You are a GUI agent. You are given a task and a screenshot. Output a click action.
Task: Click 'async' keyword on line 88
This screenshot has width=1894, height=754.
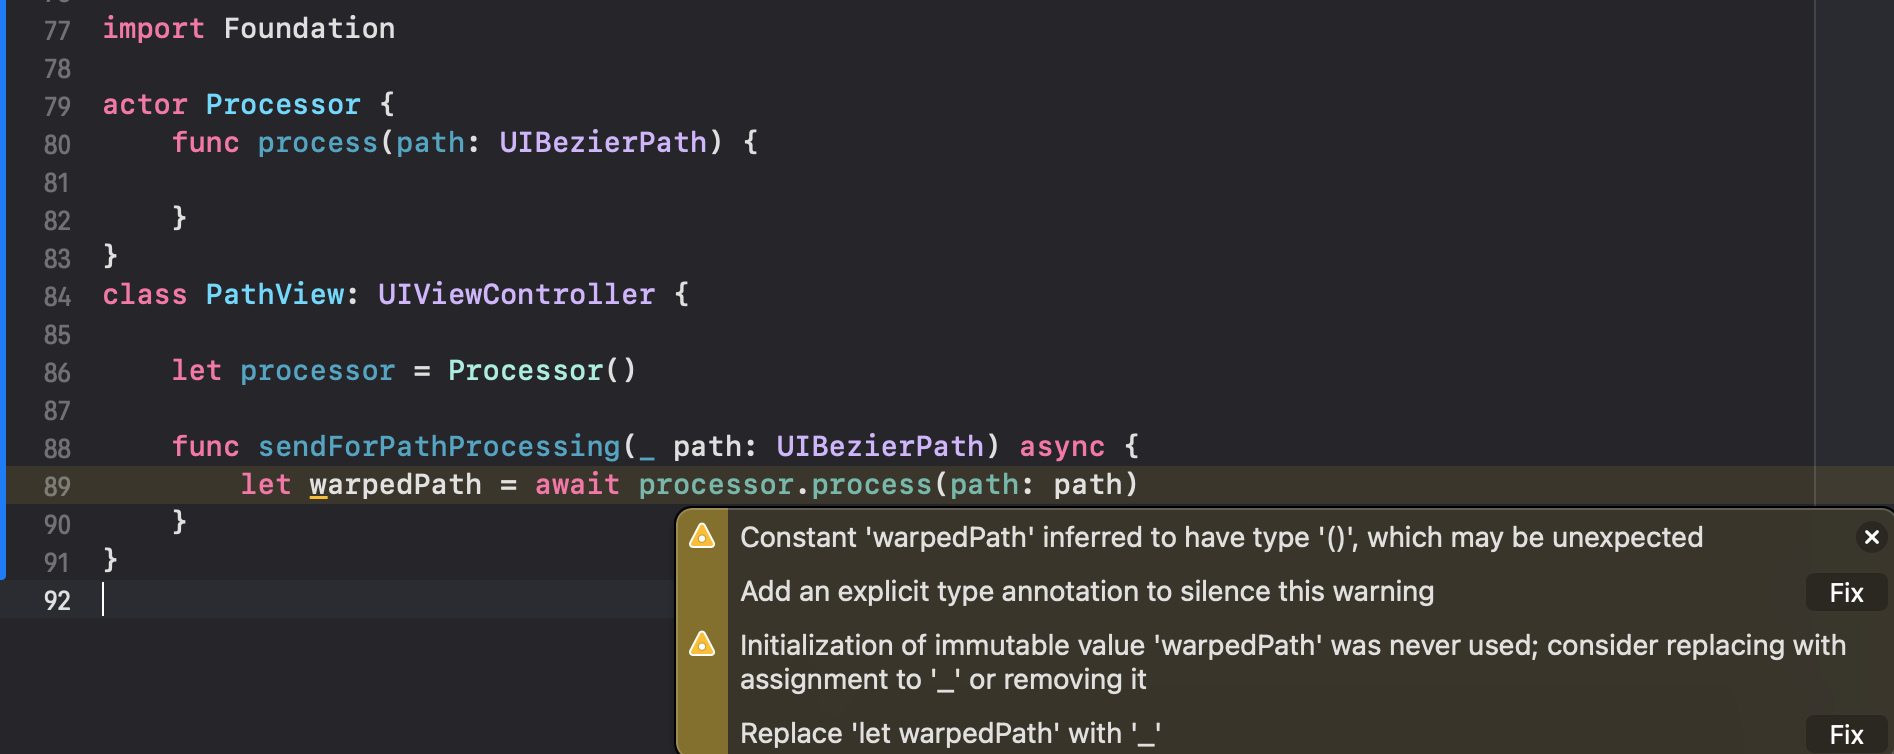tap(1062, 447)
